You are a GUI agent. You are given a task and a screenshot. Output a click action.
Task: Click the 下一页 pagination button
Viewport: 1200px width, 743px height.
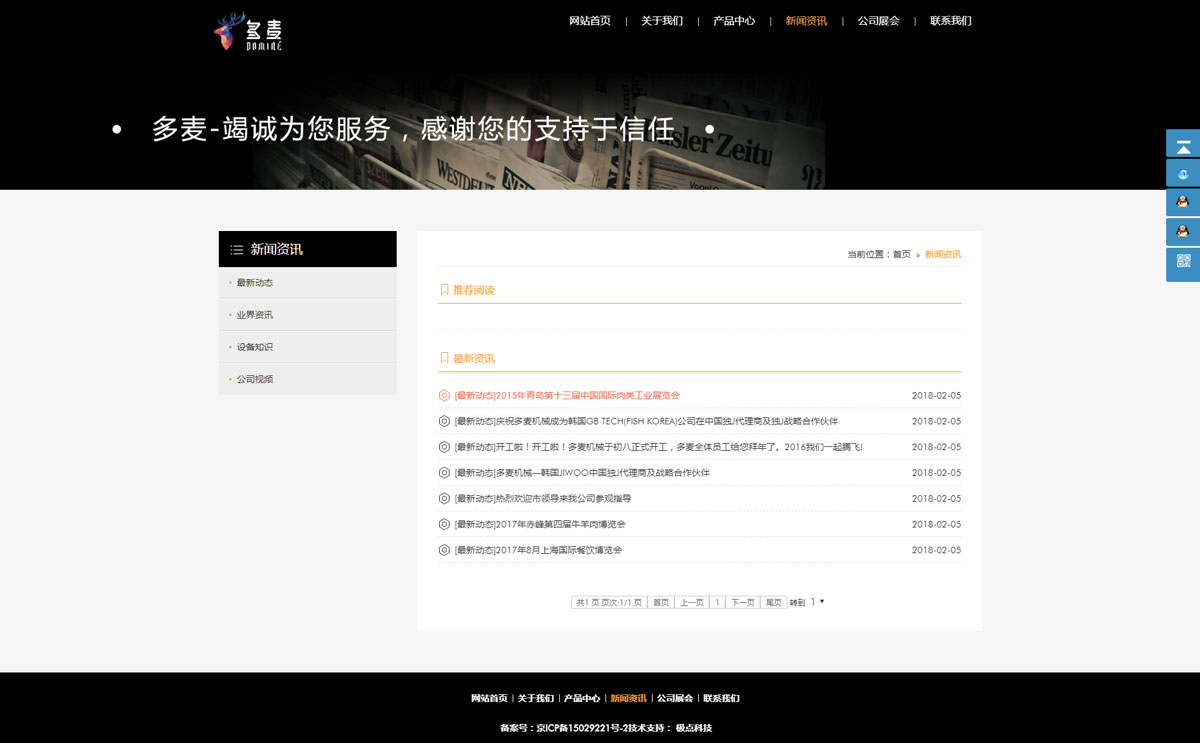[742, 602]
